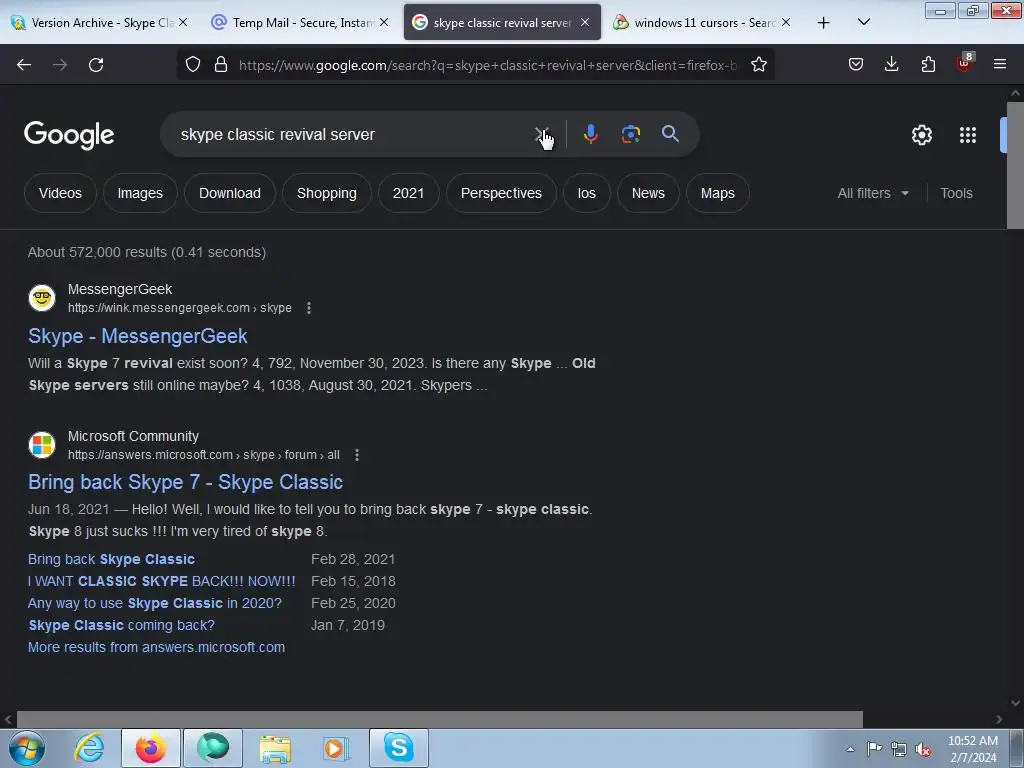Image resolution: width=1024 pixels, height=768 pixels.
Task: Show hidden system tray icons
Action: coord(850,749)
